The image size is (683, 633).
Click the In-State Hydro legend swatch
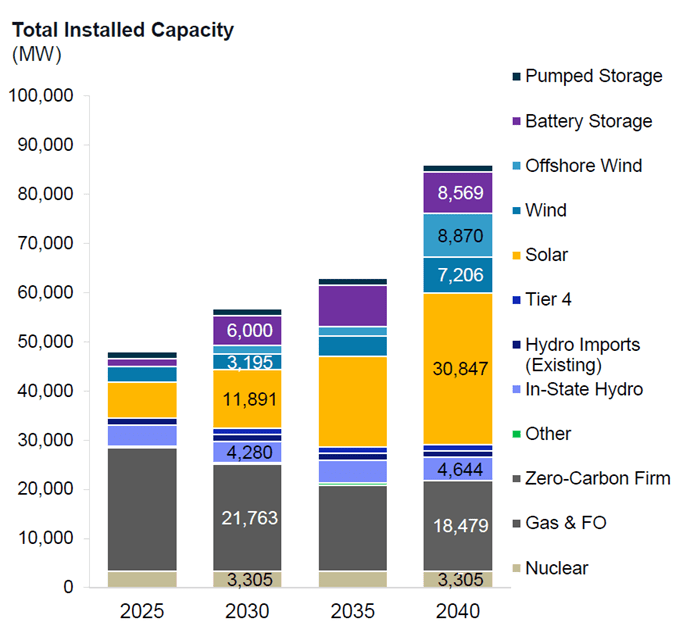point(516,390)
